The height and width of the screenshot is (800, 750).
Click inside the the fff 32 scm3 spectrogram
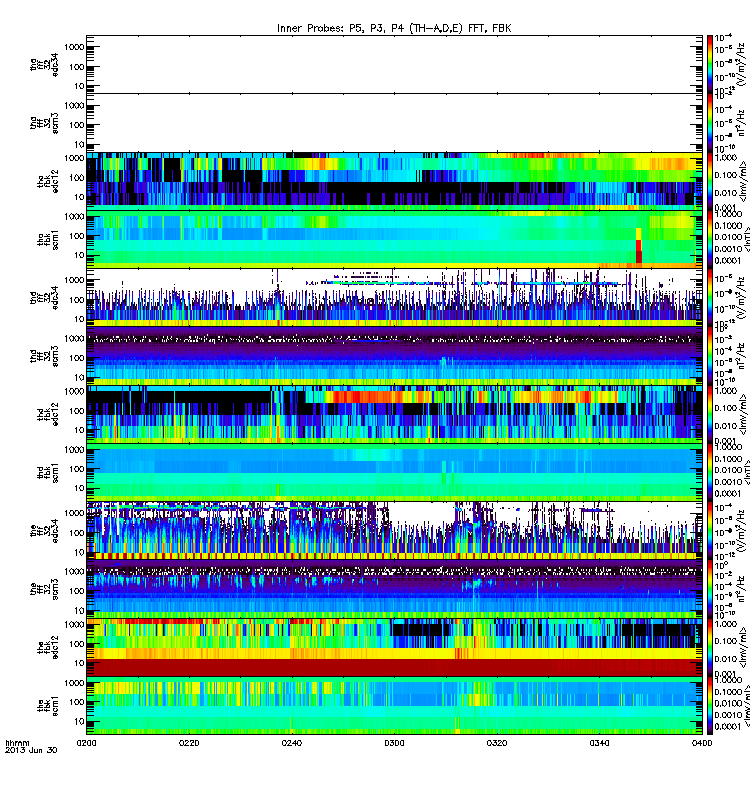[394, 589]
